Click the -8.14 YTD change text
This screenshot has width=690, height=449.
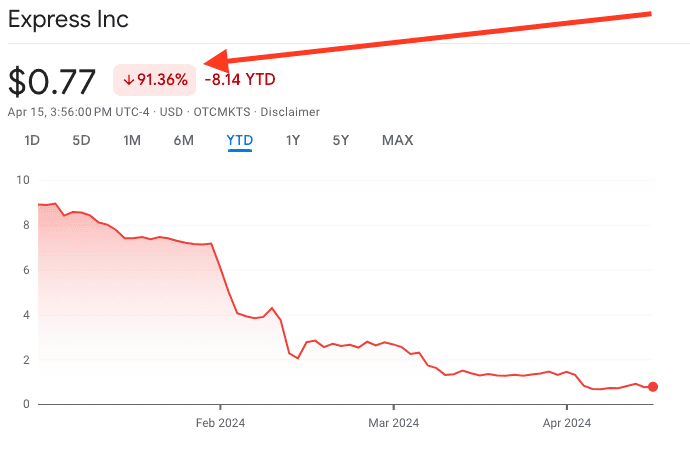tap(240, 80)
